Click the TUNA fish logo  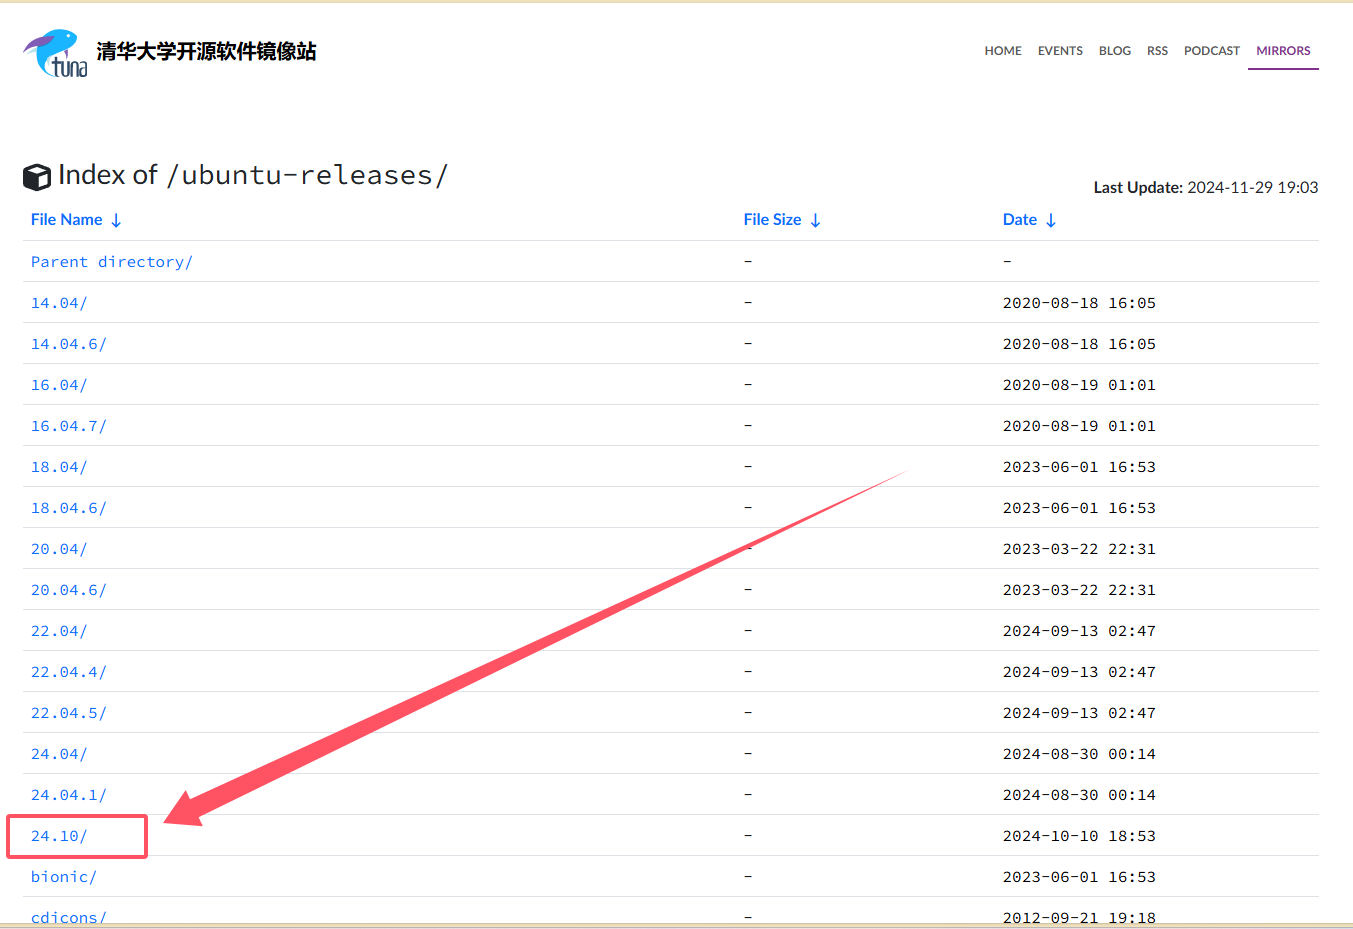(x=55, y=53)
